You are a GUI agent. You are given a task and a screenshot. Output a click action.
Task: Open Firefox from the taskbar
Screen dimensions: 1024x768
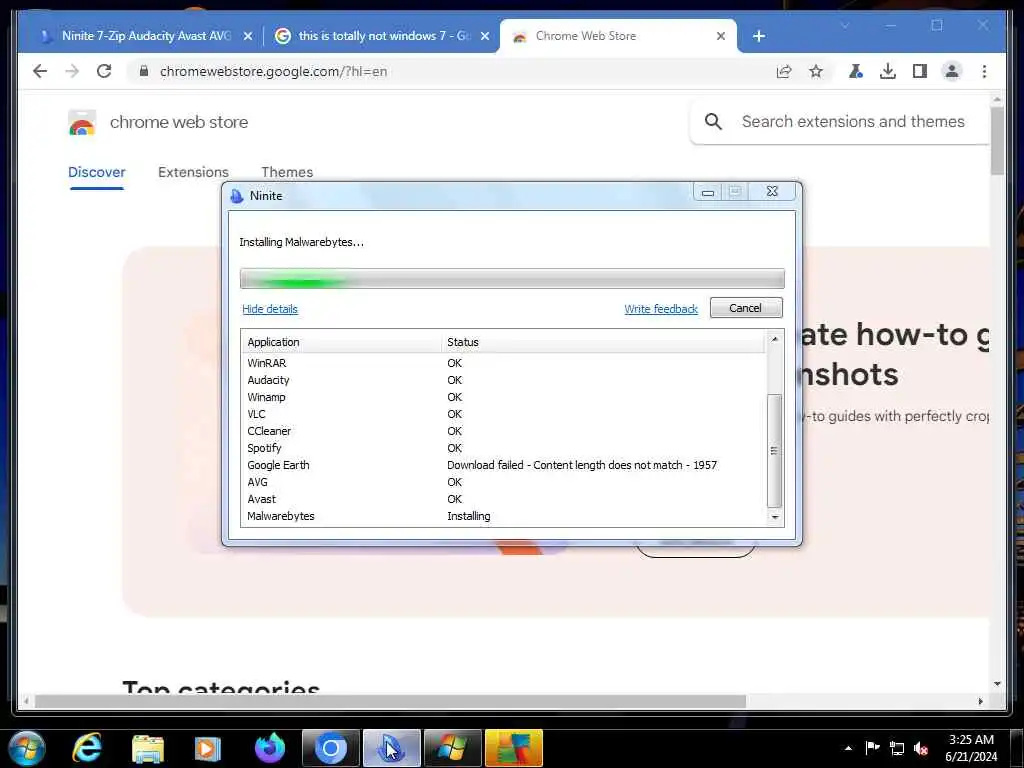270,748
